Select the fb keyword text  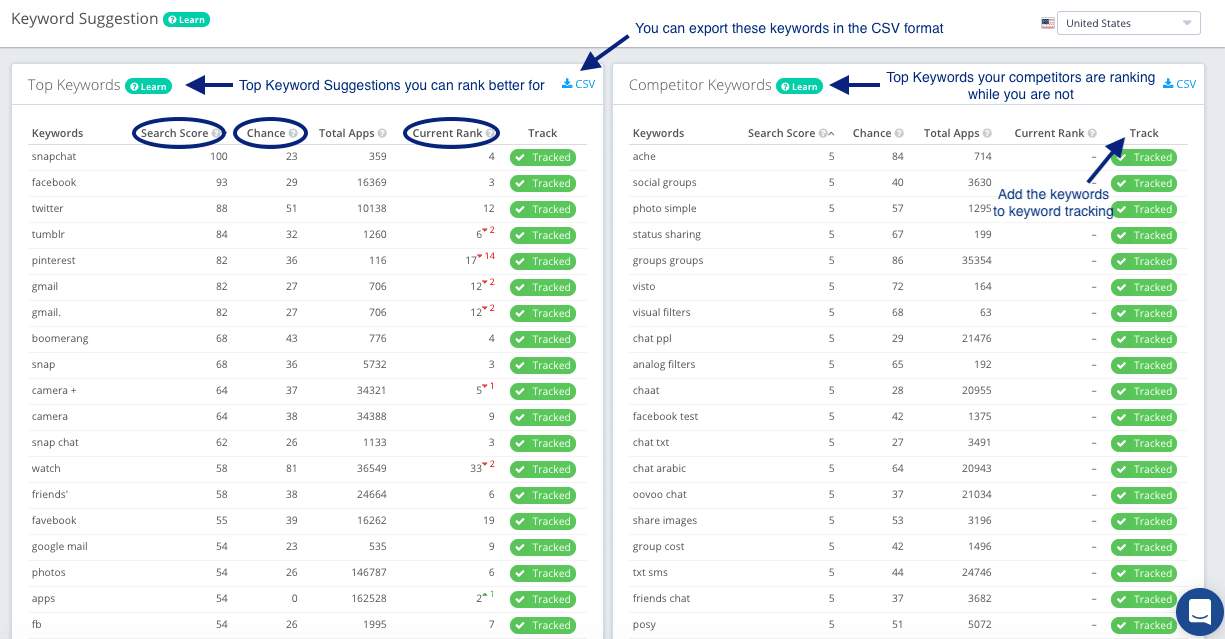pos(37,625)
